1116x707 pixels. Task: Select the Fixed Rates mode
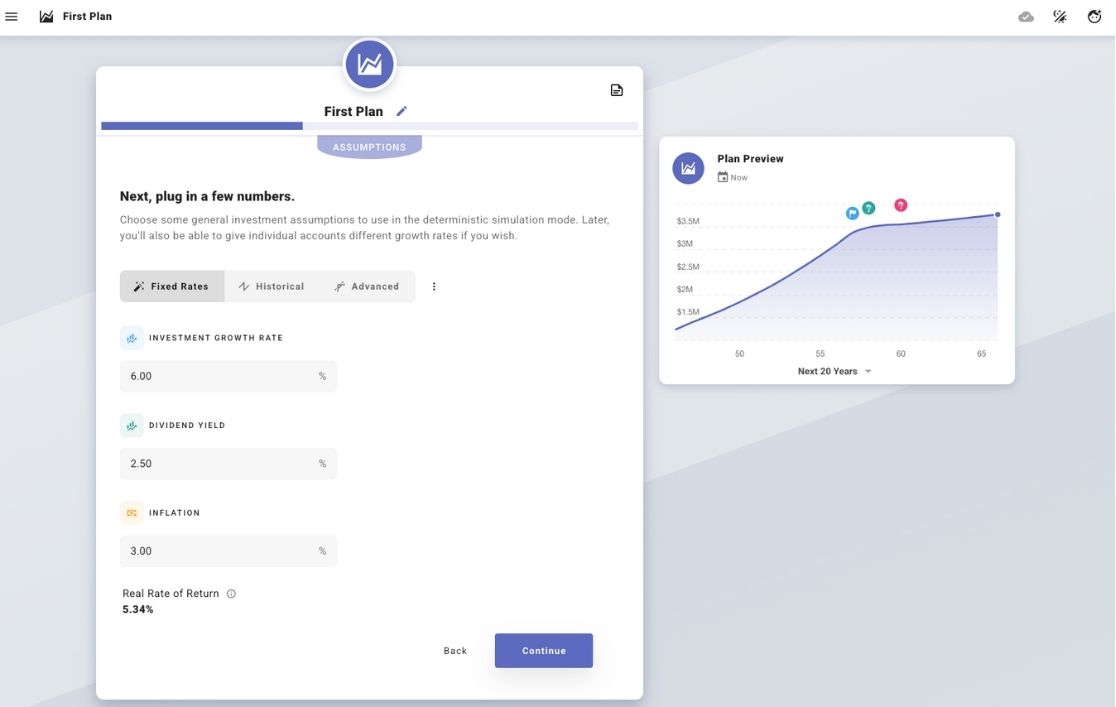coord(172,287)
